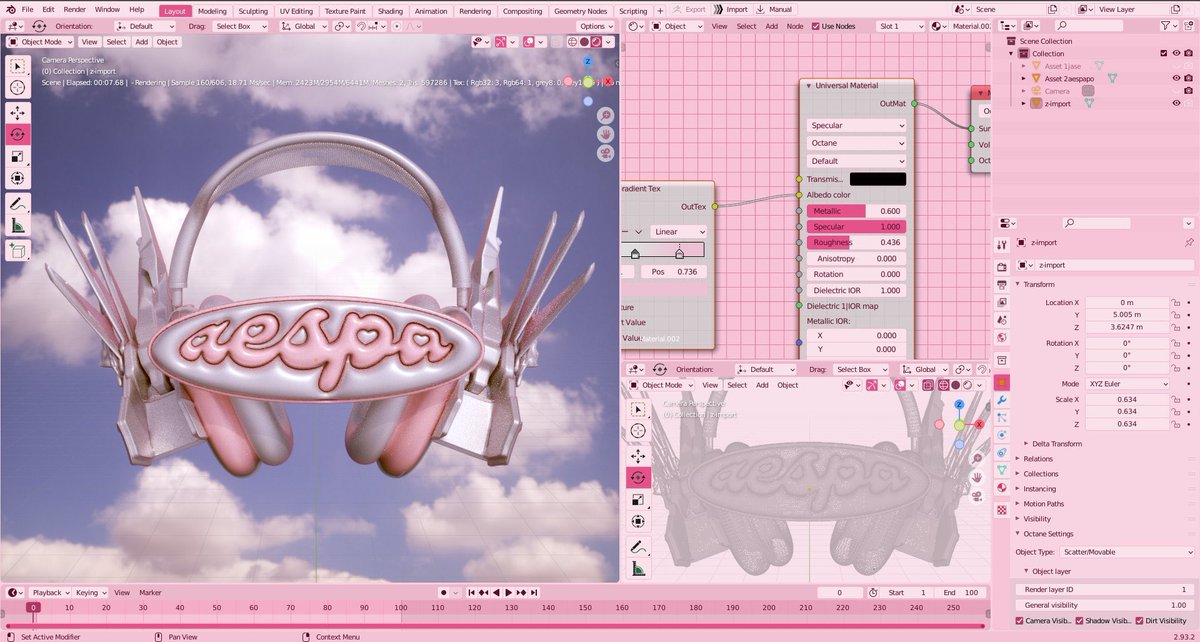Adjust the Roughness slider in Universal Material
The width and height of the screenshot is (1200, 642).
coord(857,243)
